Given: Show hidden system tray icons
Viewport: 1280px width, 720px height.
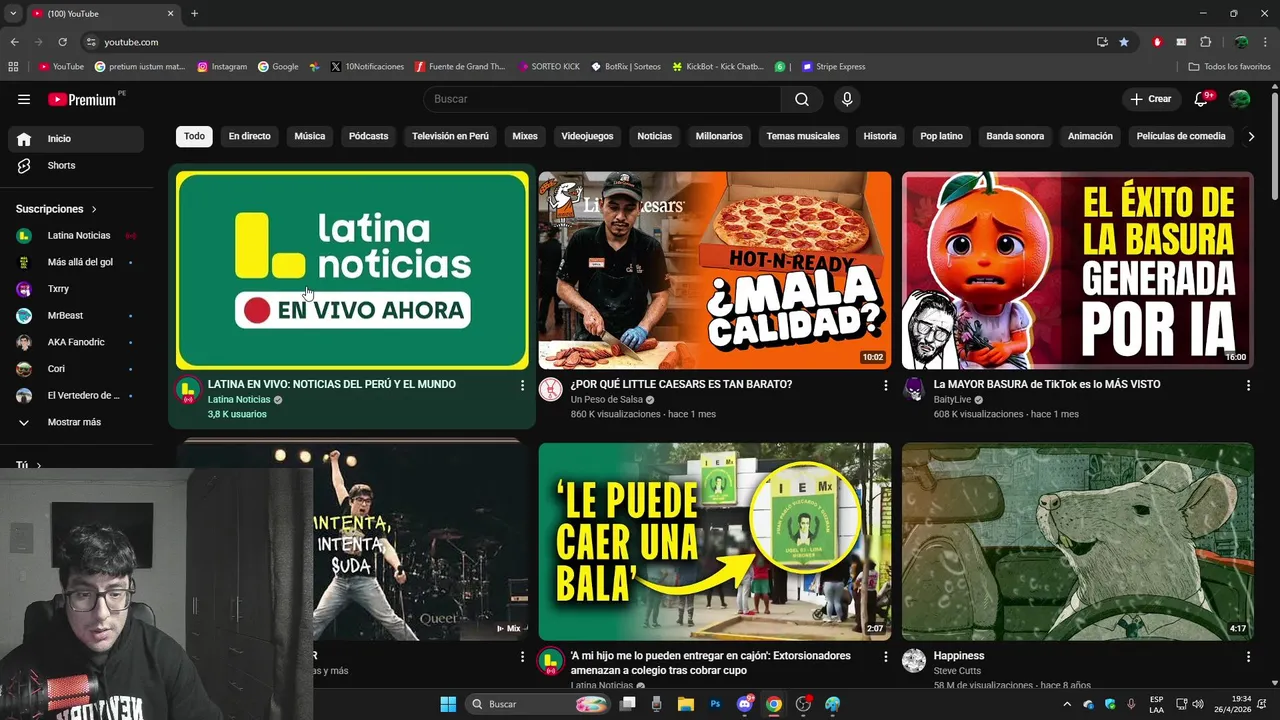Looking at the screenshot, I should coord(1066,704).
